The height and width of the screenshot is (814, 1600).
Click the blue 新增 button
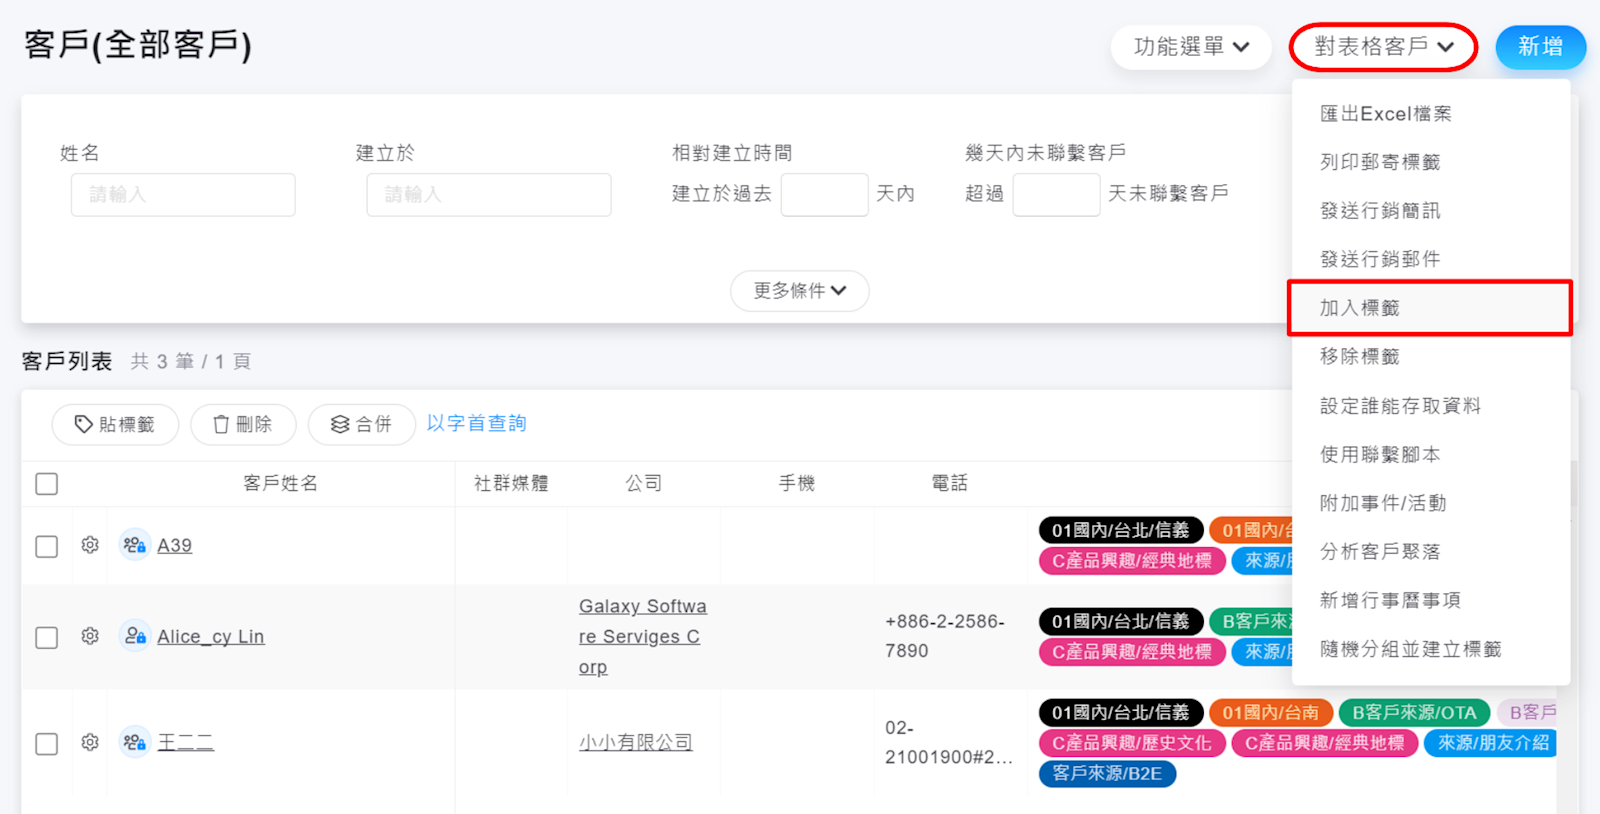(1540, 47)
